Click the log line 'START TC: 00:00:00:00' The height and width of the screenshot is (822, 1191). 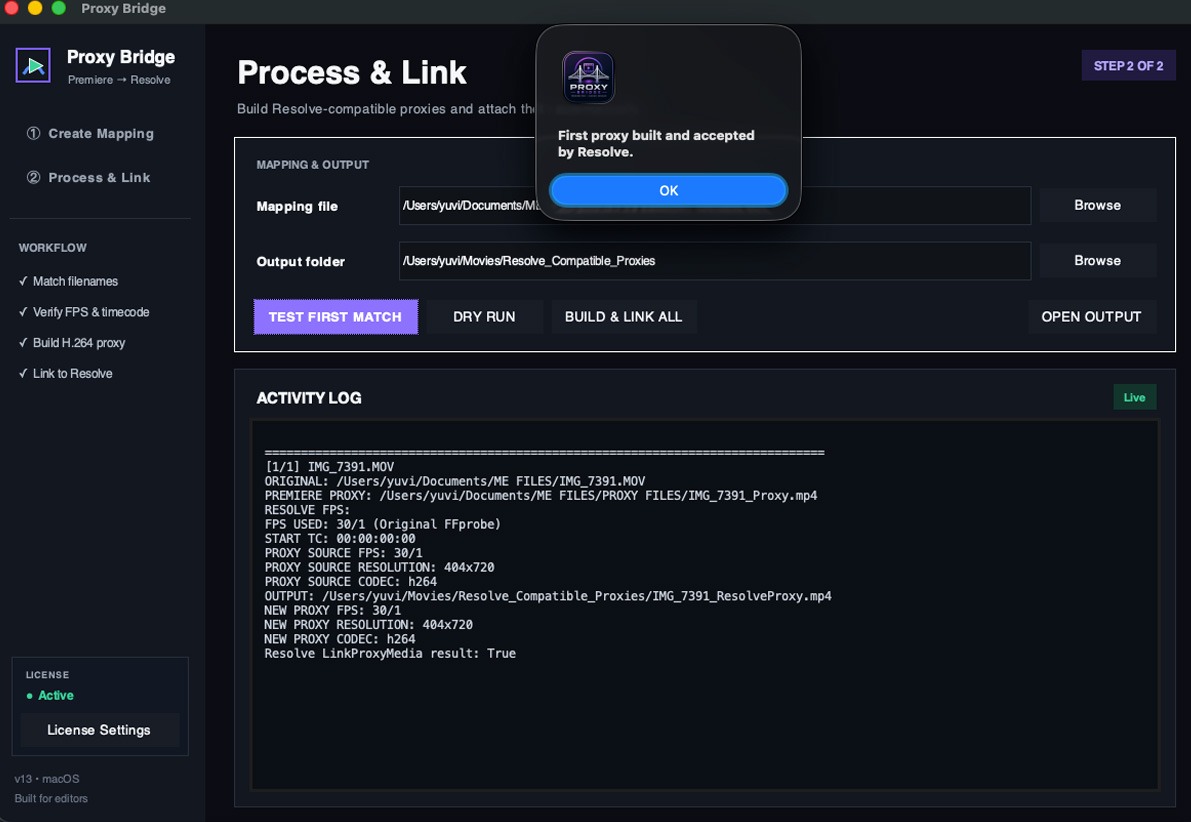click(x=340, y=539)
